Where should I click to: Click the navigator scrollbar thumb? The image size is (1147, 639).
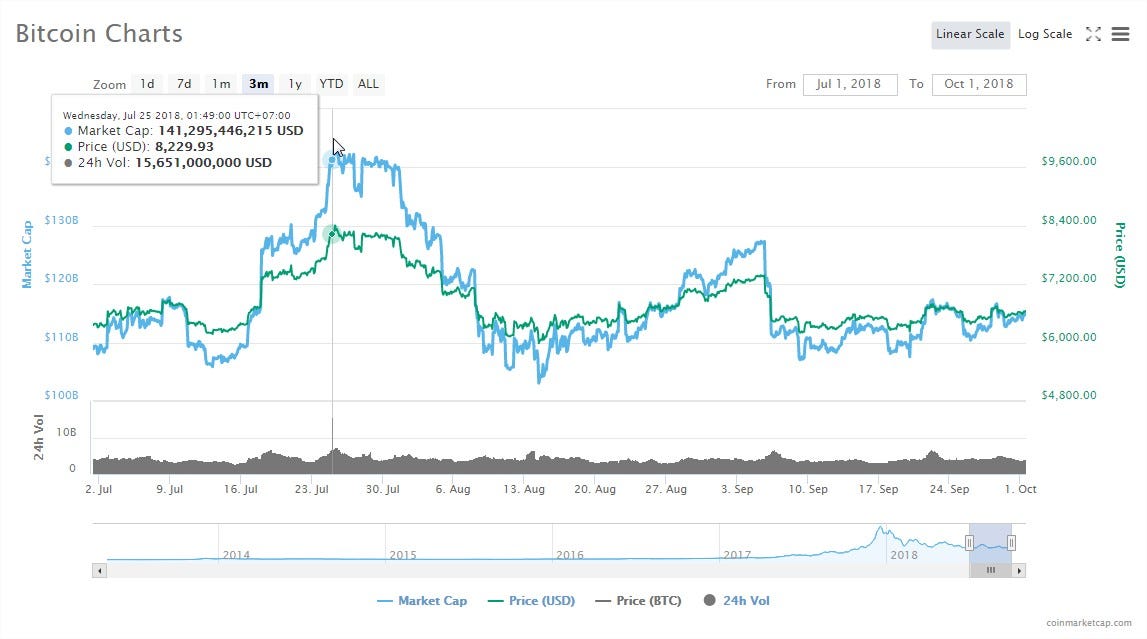coord(990,570)
